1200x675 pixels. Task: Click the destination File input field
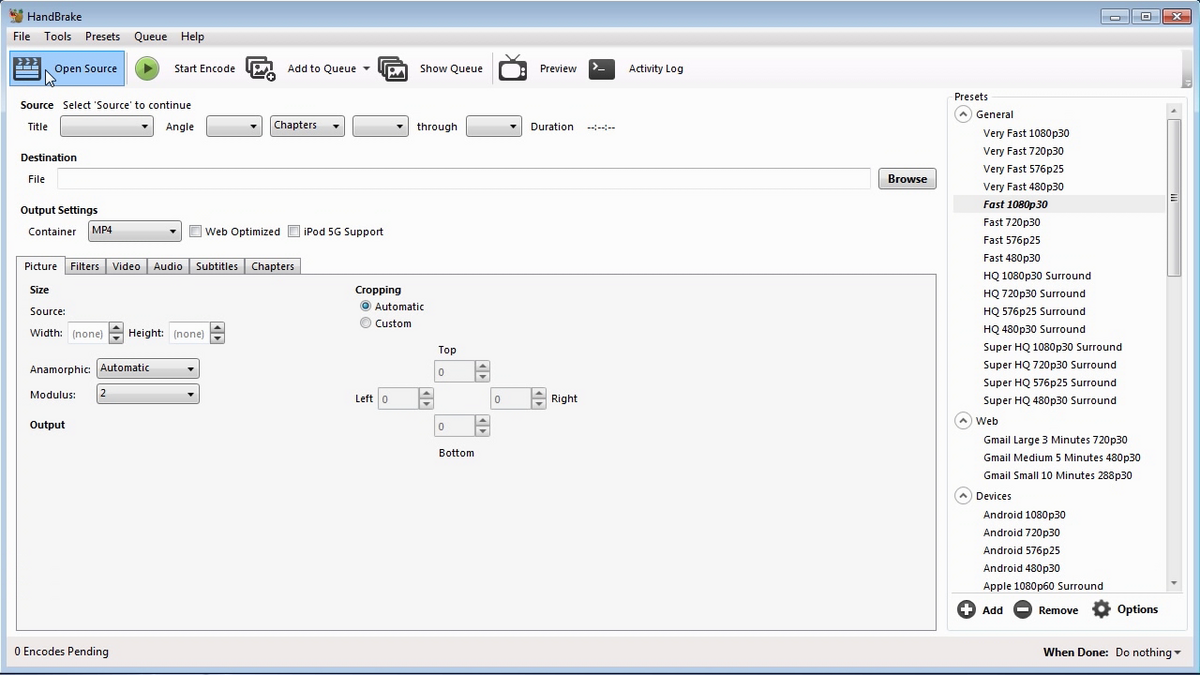point(464,179)
